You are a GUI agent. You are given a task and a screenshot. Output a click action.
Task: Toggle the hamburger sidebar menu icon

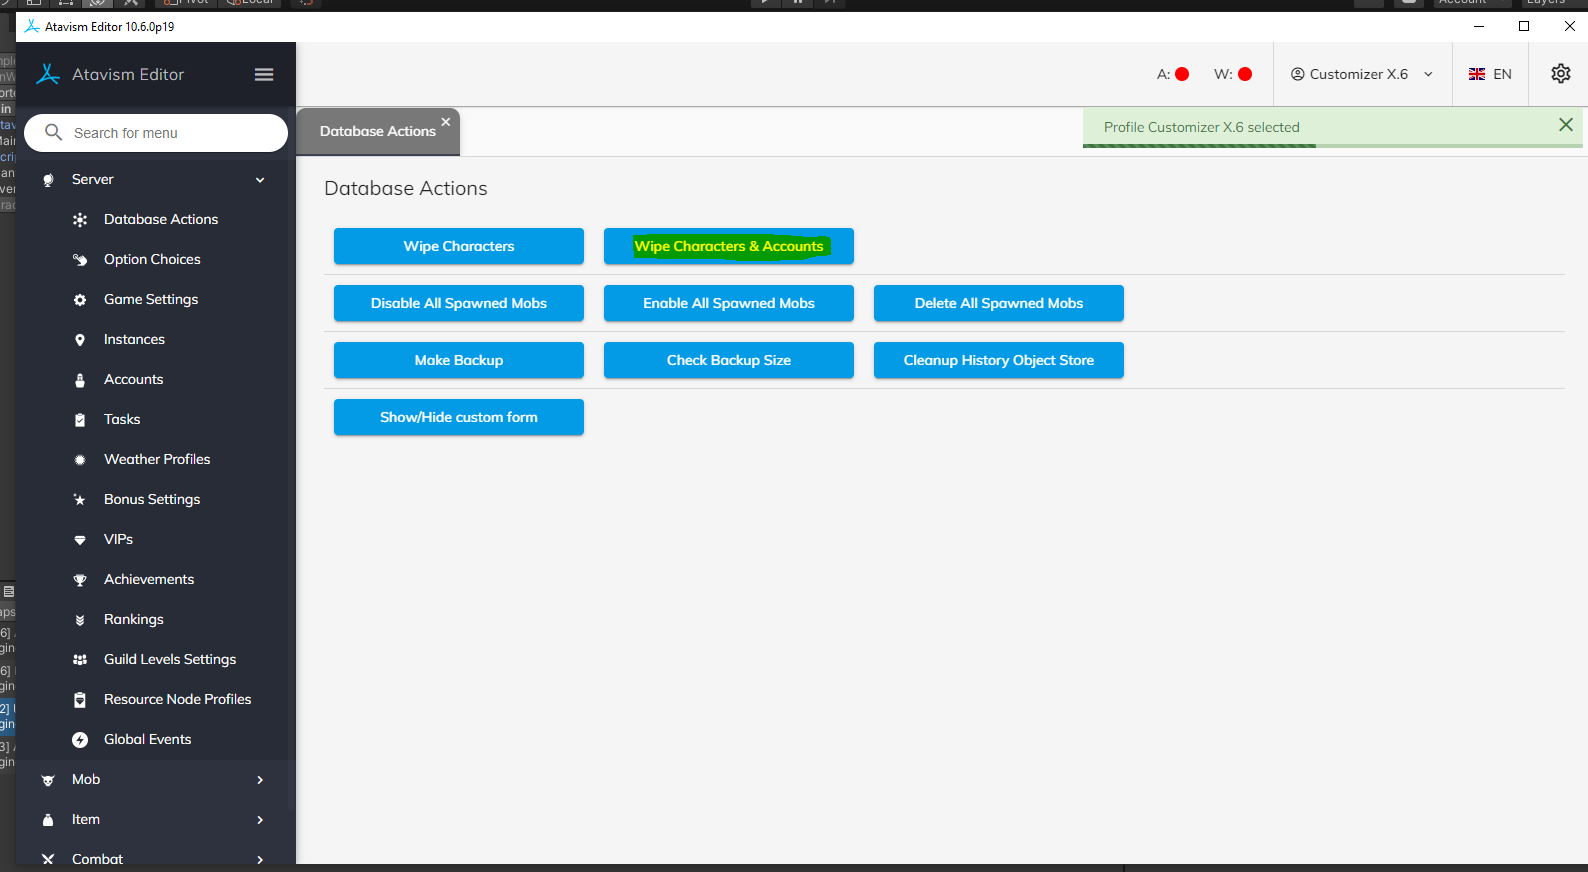click(x=264, y=74)
